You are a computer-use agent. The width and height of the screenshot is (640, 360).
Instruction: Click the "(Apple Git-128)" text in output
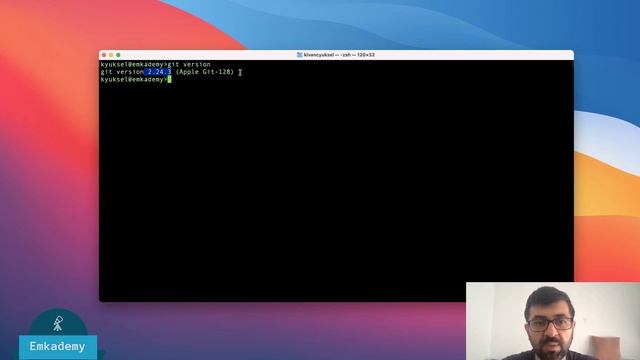(204, 72)
